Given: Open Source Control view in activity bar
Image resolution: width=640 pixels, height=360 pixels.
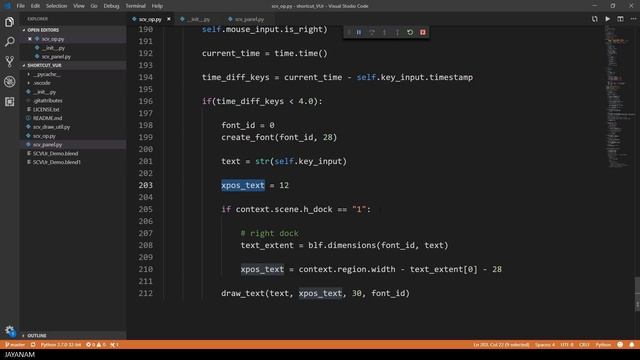Looking at the screenshot, I should [x=9, y=62].
